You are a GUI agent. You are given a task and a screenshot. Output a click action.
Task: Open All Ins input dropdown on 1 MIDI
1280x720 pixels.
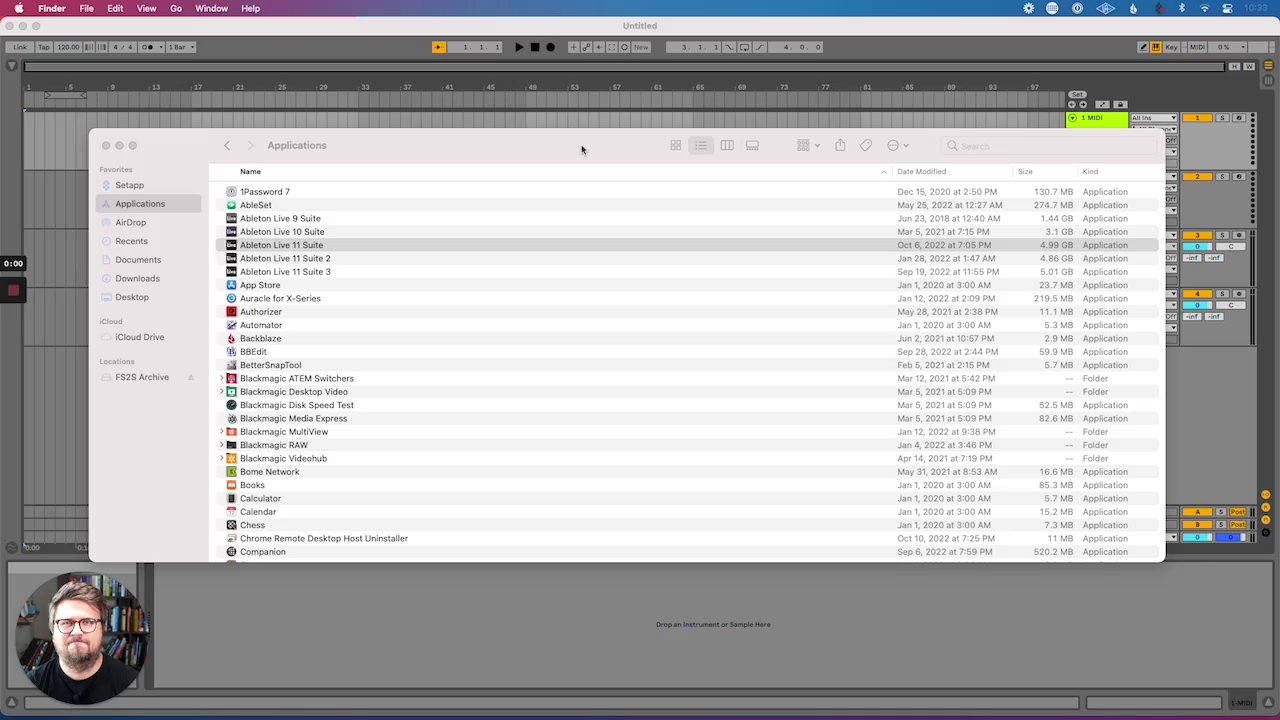coord(1154,118)
